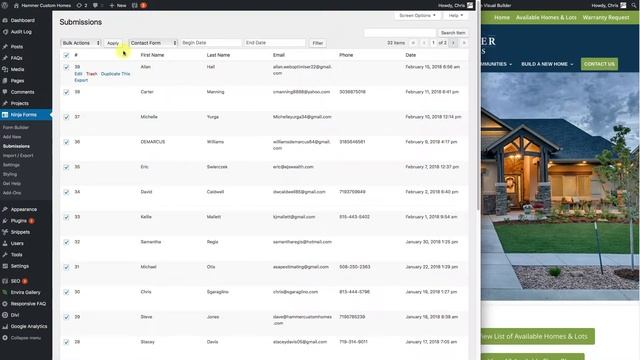Image resolution: width=640 pixels, height=360 pixels.
Task: Click the submissions search text box
Action: [x=400, y=33]
